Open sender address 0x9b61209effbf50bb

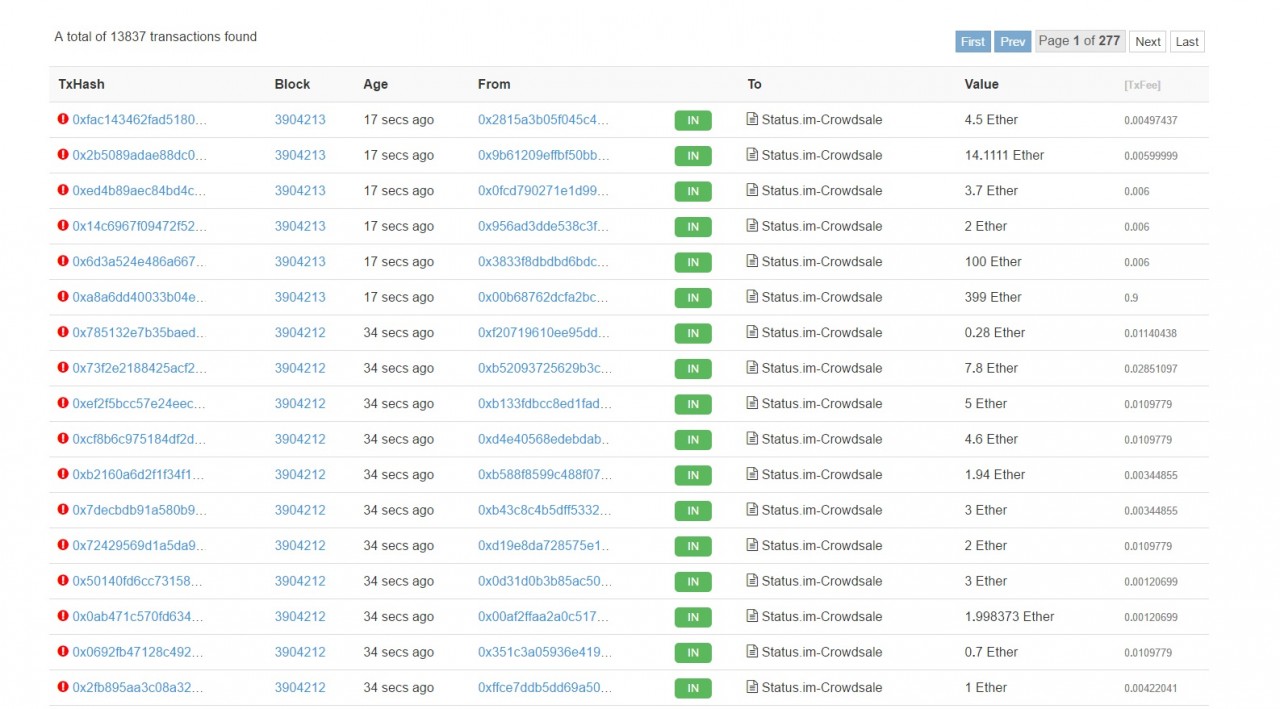pyautogui.click(x=544, y=155)
